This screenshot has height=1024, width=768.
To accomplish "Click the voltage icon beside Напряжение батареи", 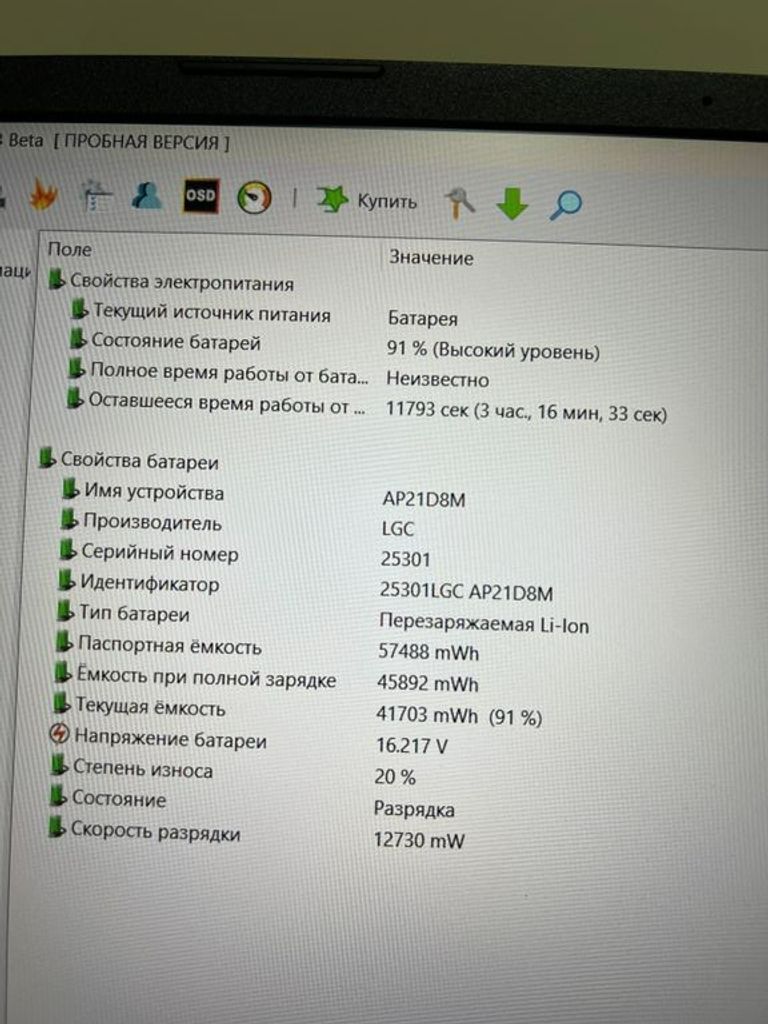I will click(59, 734).
